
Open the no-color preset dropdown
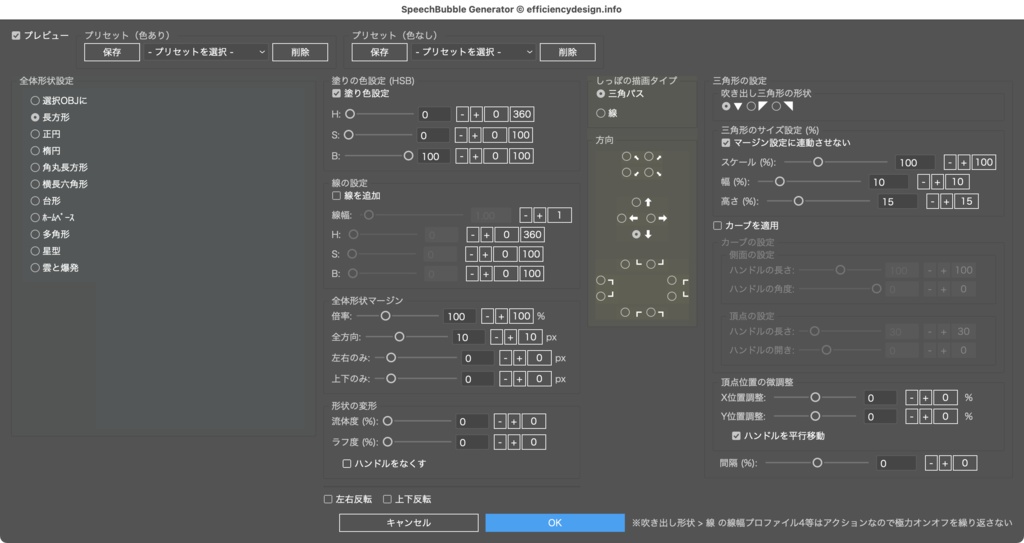pyautogui.click(x=473, y=52)
